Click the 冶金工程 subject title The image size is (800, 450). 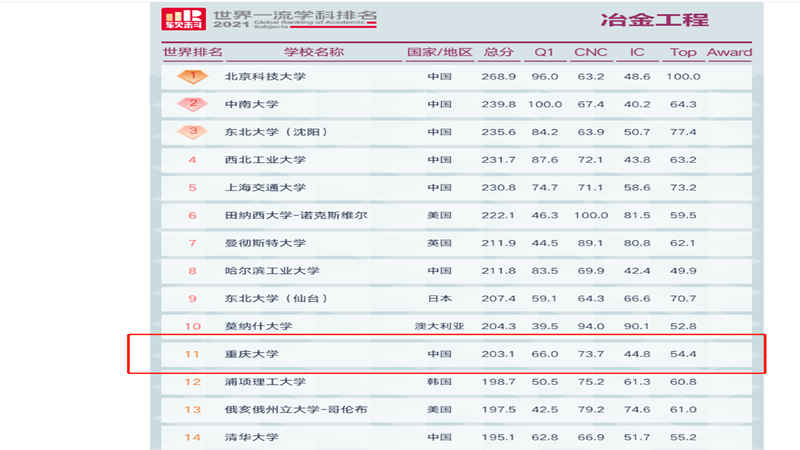[655, 20]
